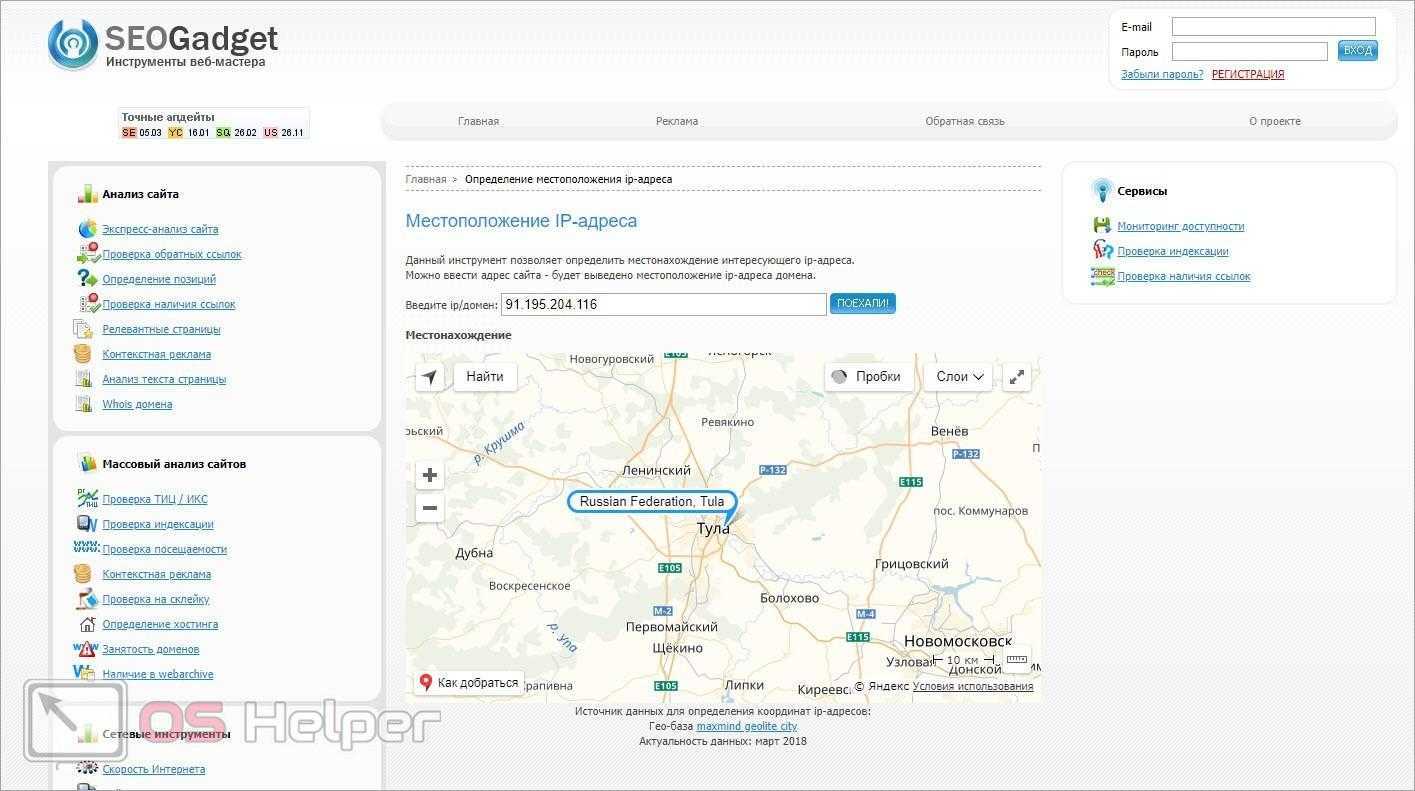The height and width of the screenshot is (791, 1415).
Task: Click the Пароль input field
Action: tap(1250, 51)
